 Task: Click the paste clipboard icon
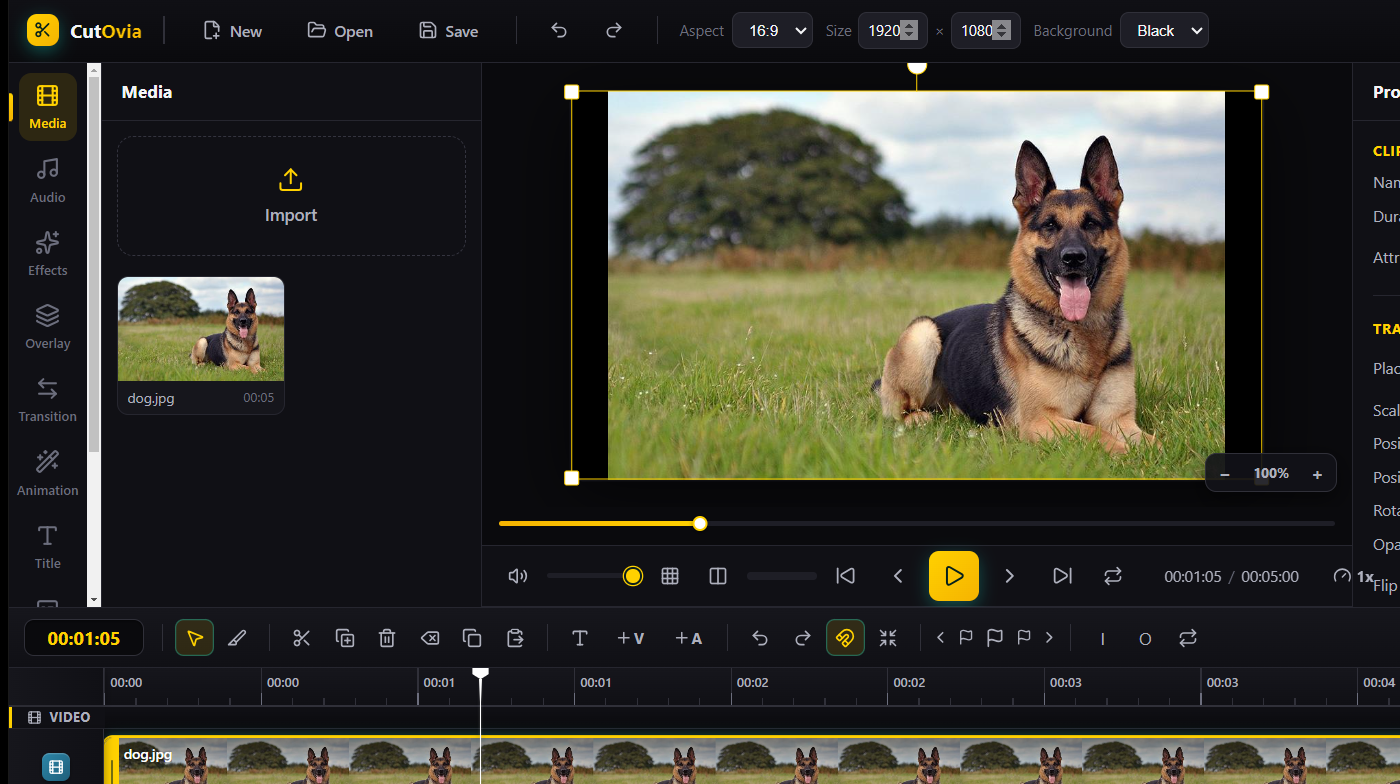[x=515, y=638]
